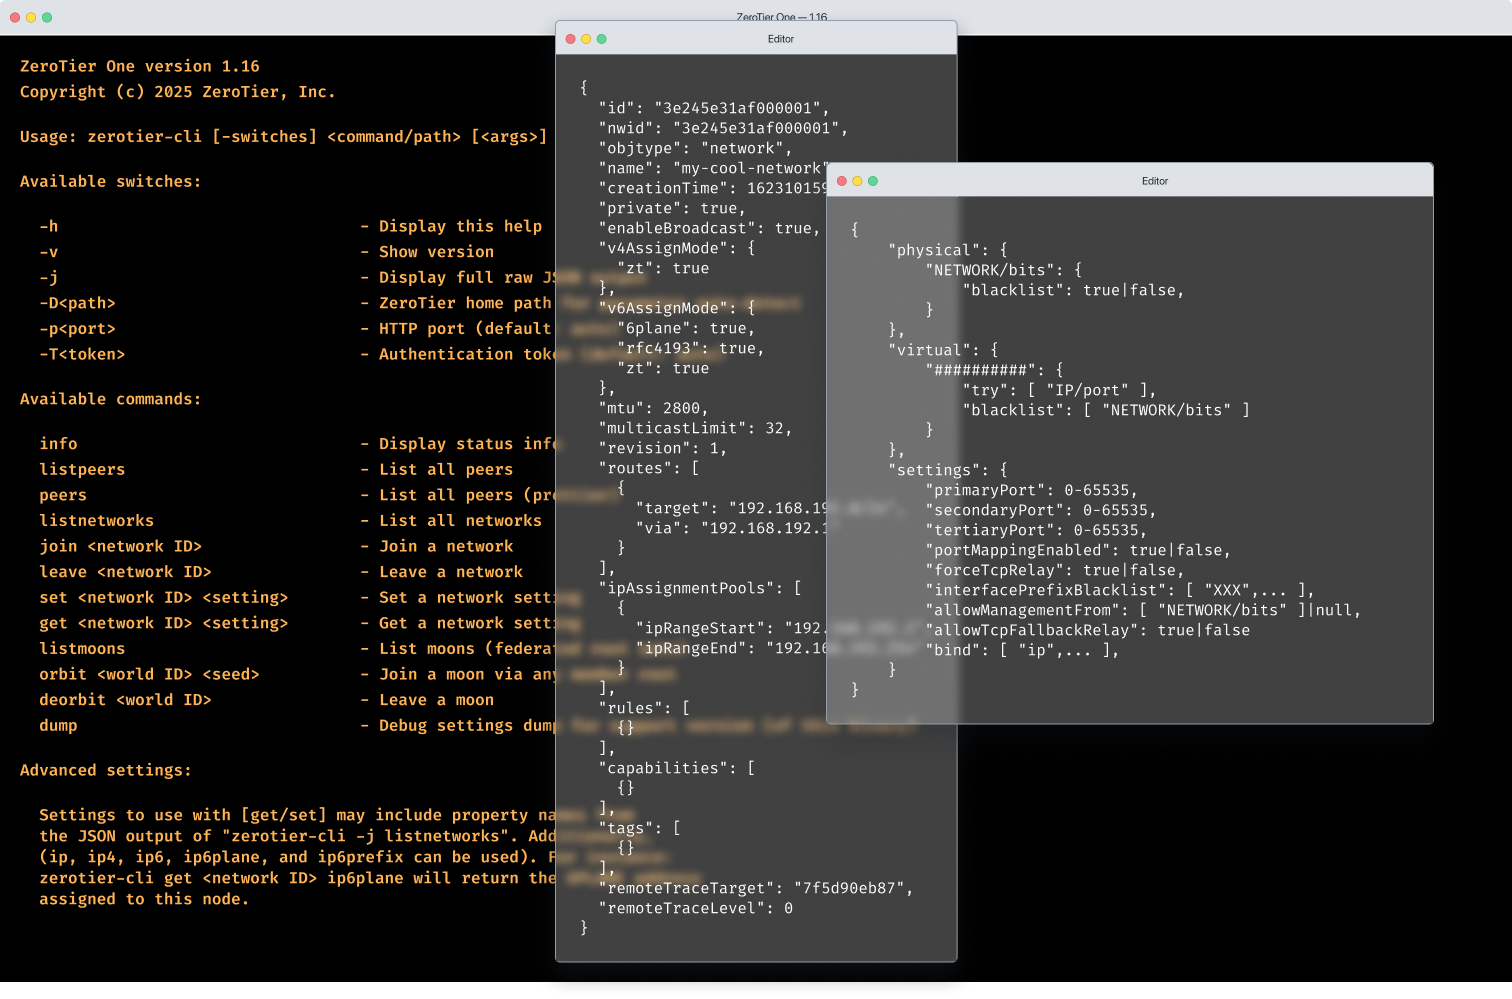The image size is (1512, 999).
Task: Click the "remoteTraceTarget" line in the editor
Action: pyautogui.click(x=755, y=888)
